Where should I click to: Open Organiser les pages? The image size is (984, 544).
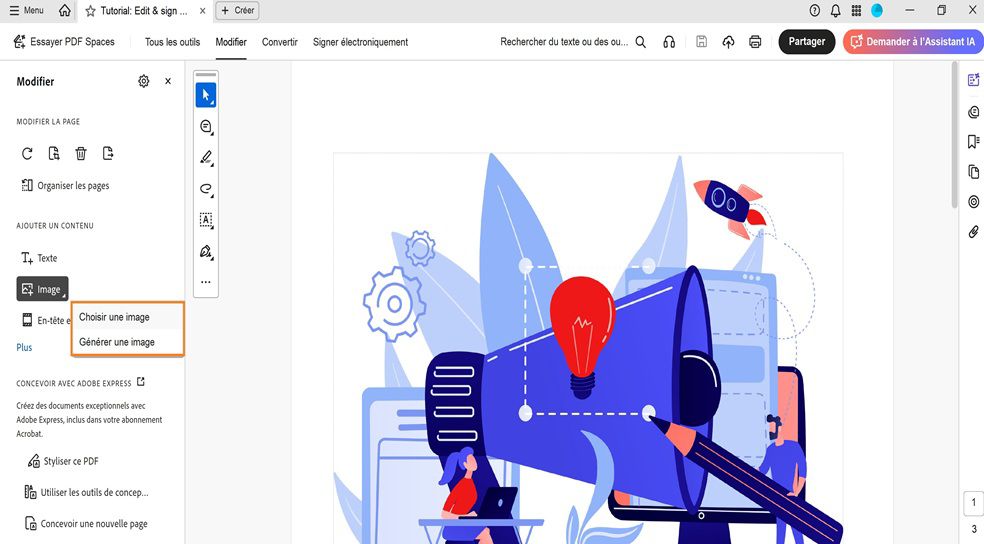[65, 186]
